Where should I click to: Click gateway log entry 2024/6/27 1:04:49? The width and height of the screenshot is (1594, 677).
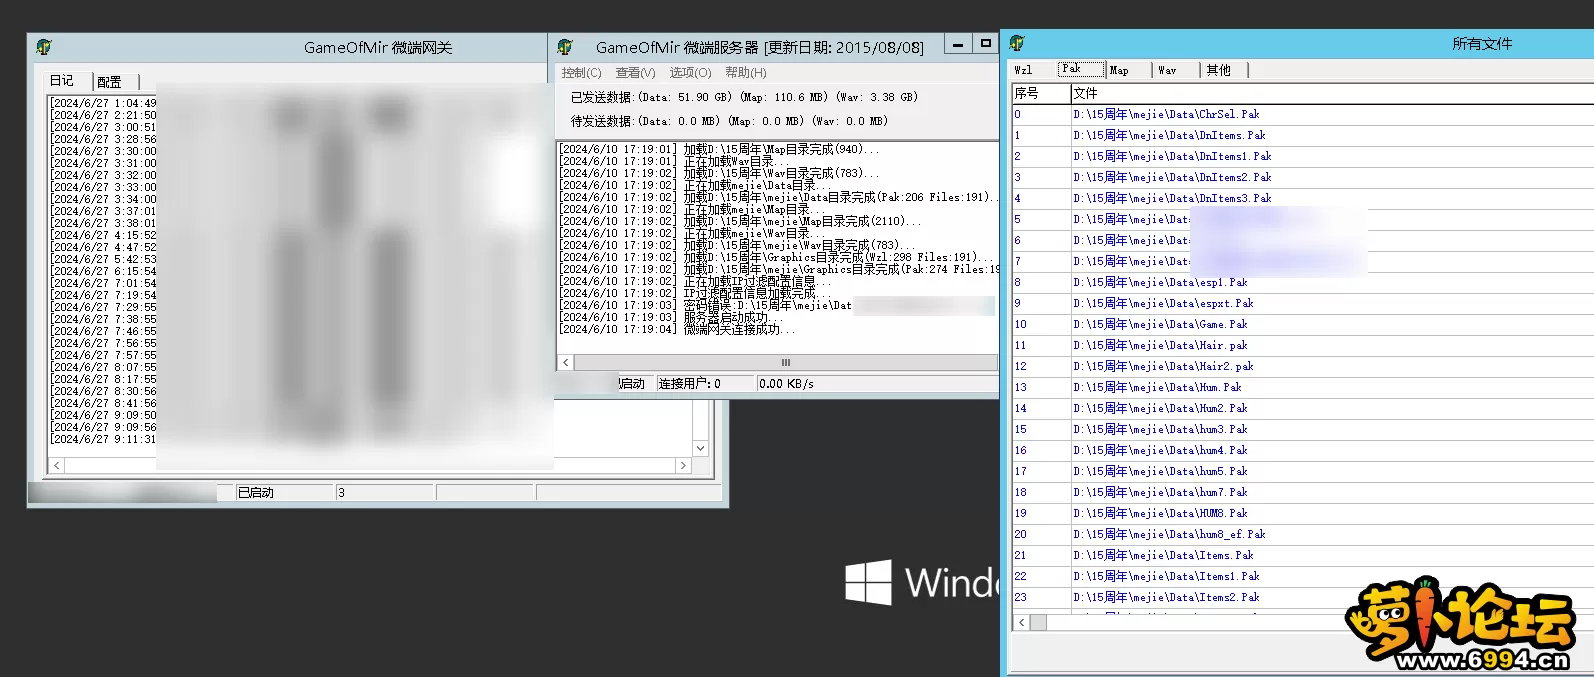point(104,103)
